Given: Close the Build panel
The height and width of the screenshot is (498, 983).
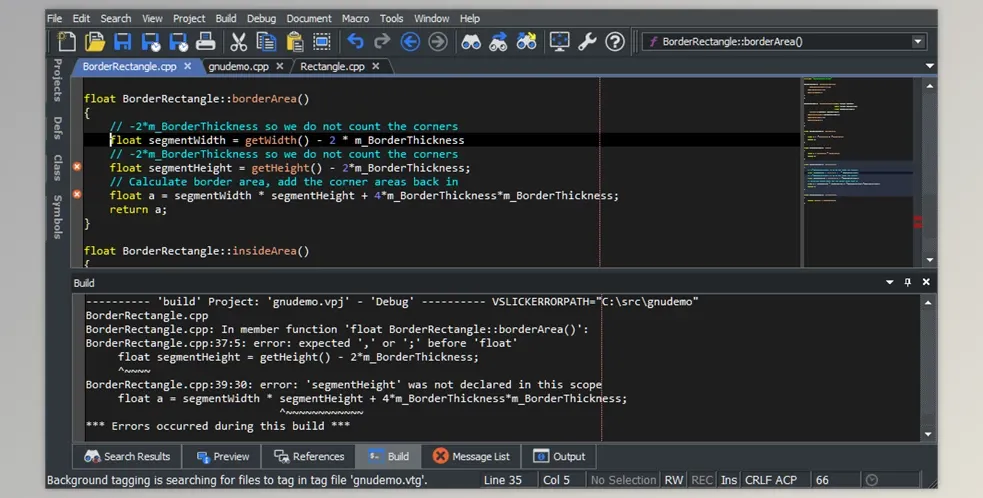Looking at the screenshot, I should point(926,282).
